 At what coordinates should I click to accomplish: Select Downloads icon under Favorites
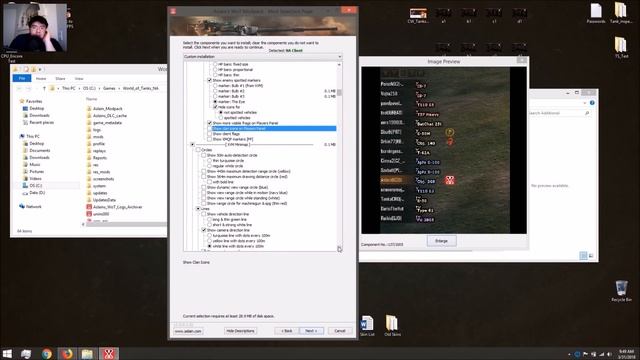[25, 115]
